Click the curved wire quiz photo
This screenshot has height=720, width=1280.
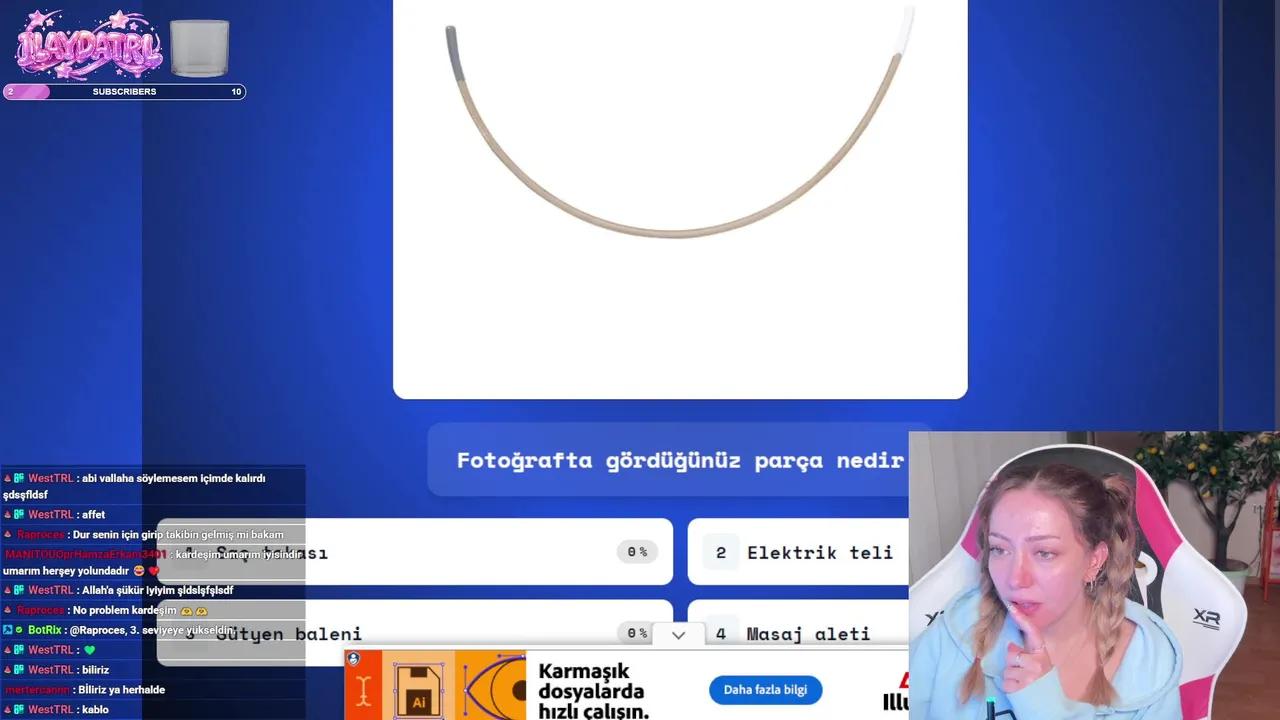point(680,199)
